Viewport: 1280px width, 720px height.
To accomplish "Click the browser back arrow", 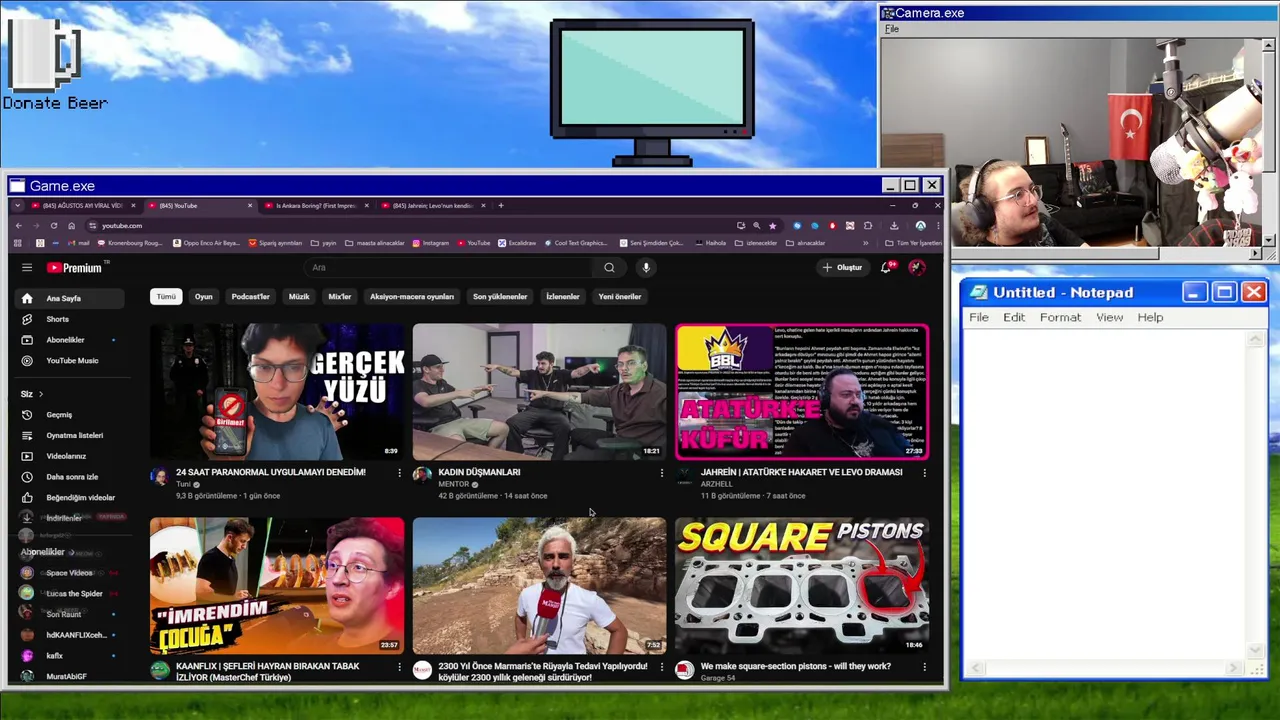I will pyautogui.click(x=19, y=226).
